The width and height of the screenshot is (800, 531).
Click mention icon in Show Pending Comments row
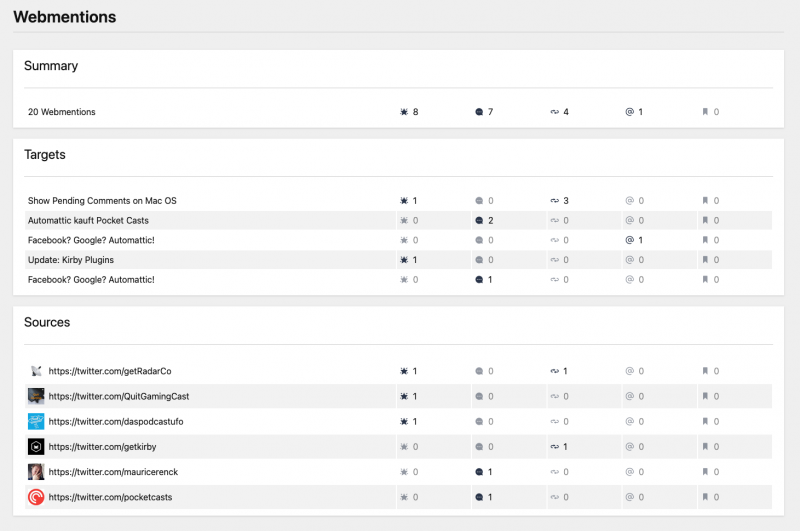point(630,200)
